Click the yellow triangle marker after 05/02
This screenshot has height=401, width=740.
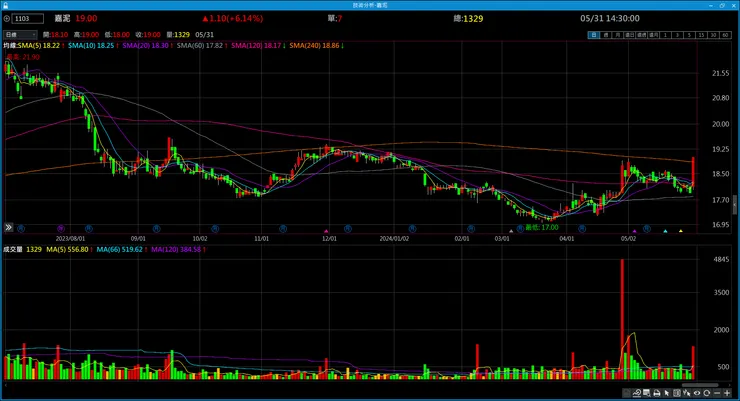click(681, 231)
